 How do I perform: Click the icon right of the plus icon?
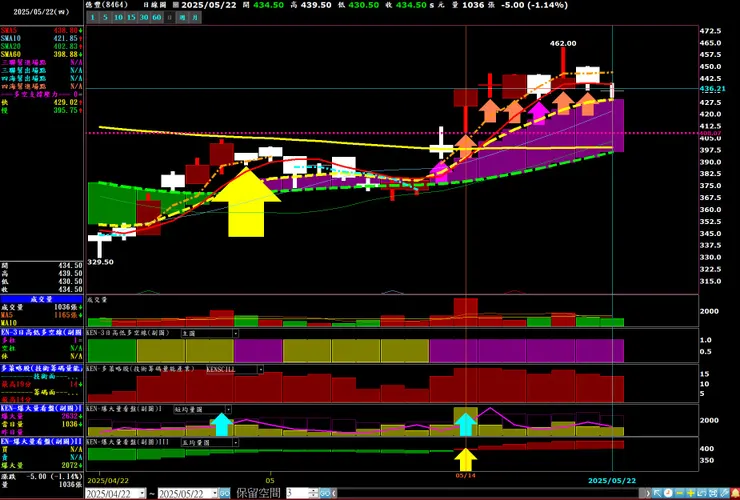point(702,493)
